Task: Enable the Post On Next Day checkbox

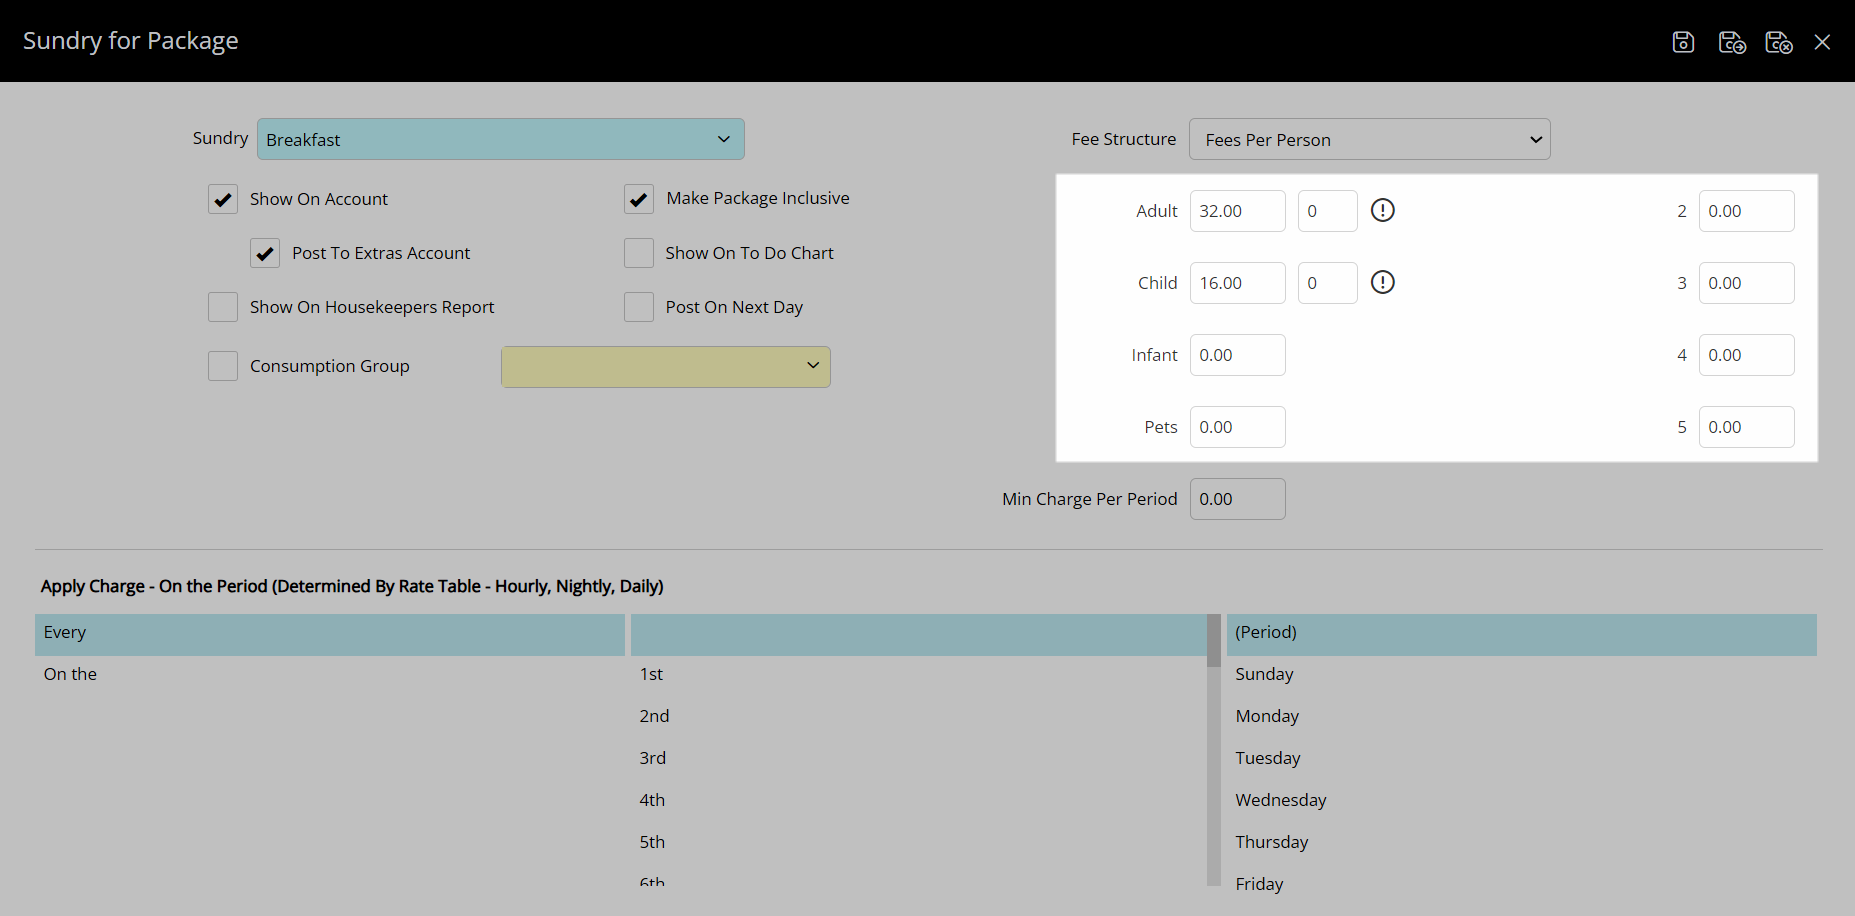Action: pyautogui.click(x=639, y=307)
